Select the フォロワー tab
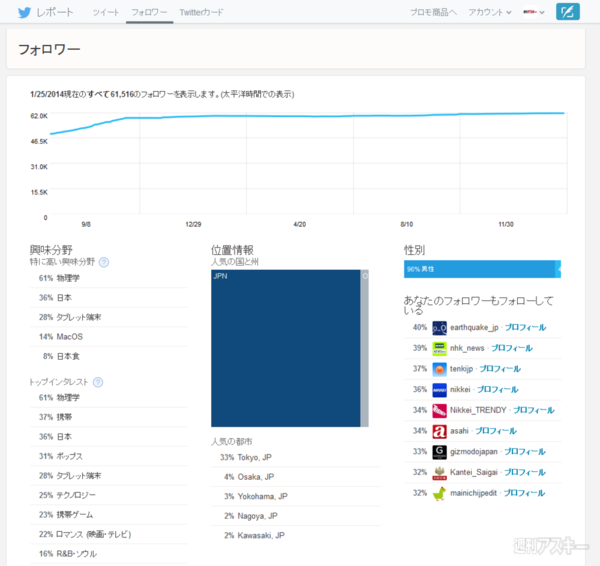The image size is (600, 566). click(x=149, y=12)
